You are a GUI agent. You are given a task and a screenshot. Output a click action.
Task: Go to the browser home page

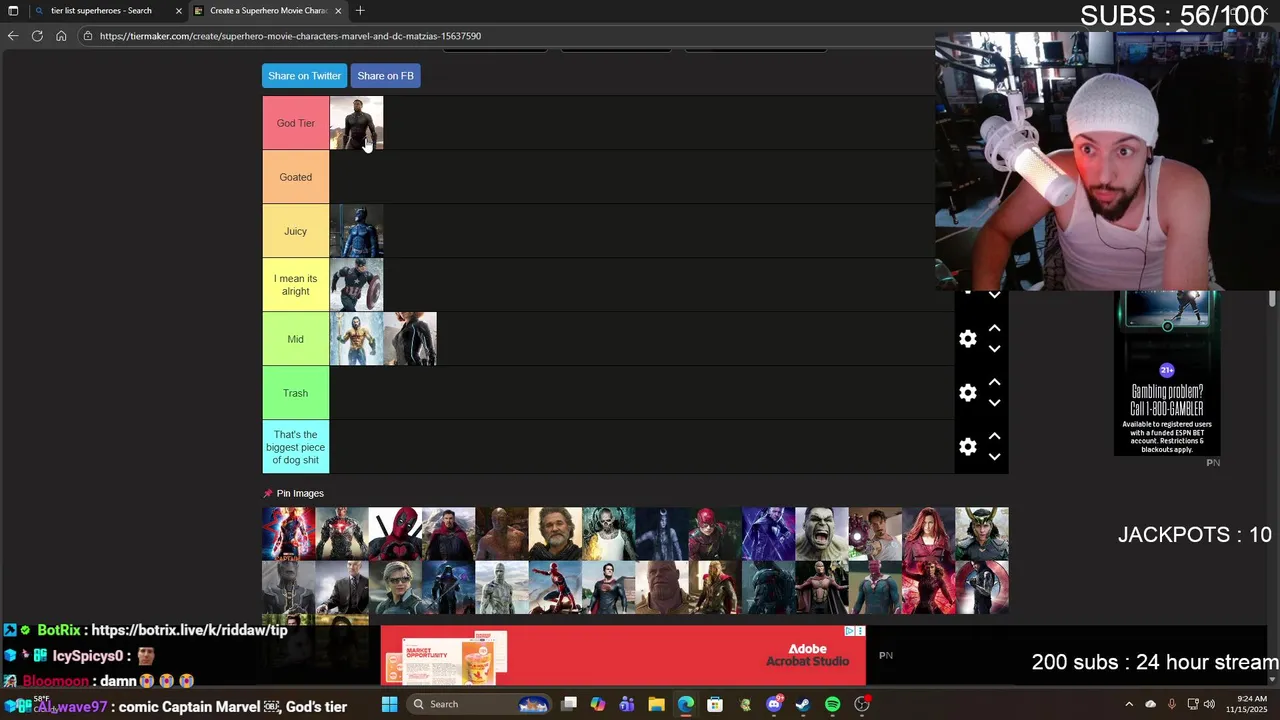(61, 36)
